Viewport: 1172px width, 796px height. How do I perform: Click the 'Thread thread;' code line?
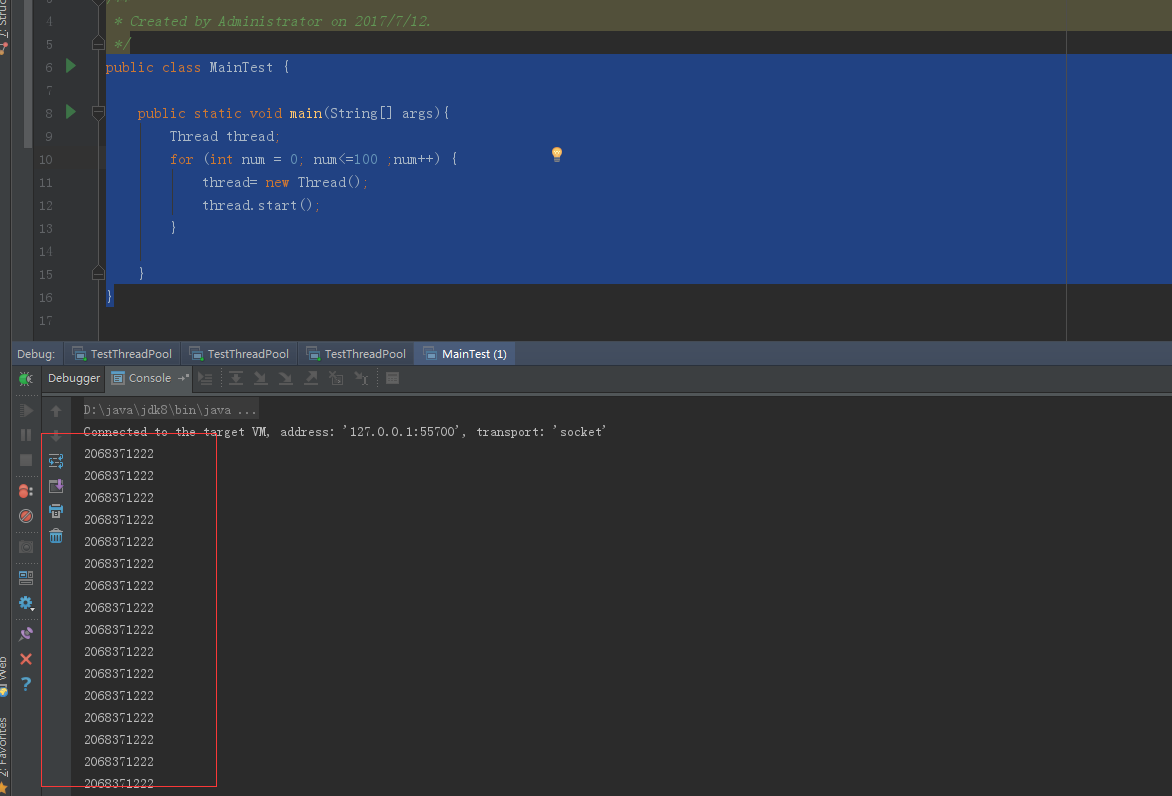pyautogui.click(x=224, y=137)
